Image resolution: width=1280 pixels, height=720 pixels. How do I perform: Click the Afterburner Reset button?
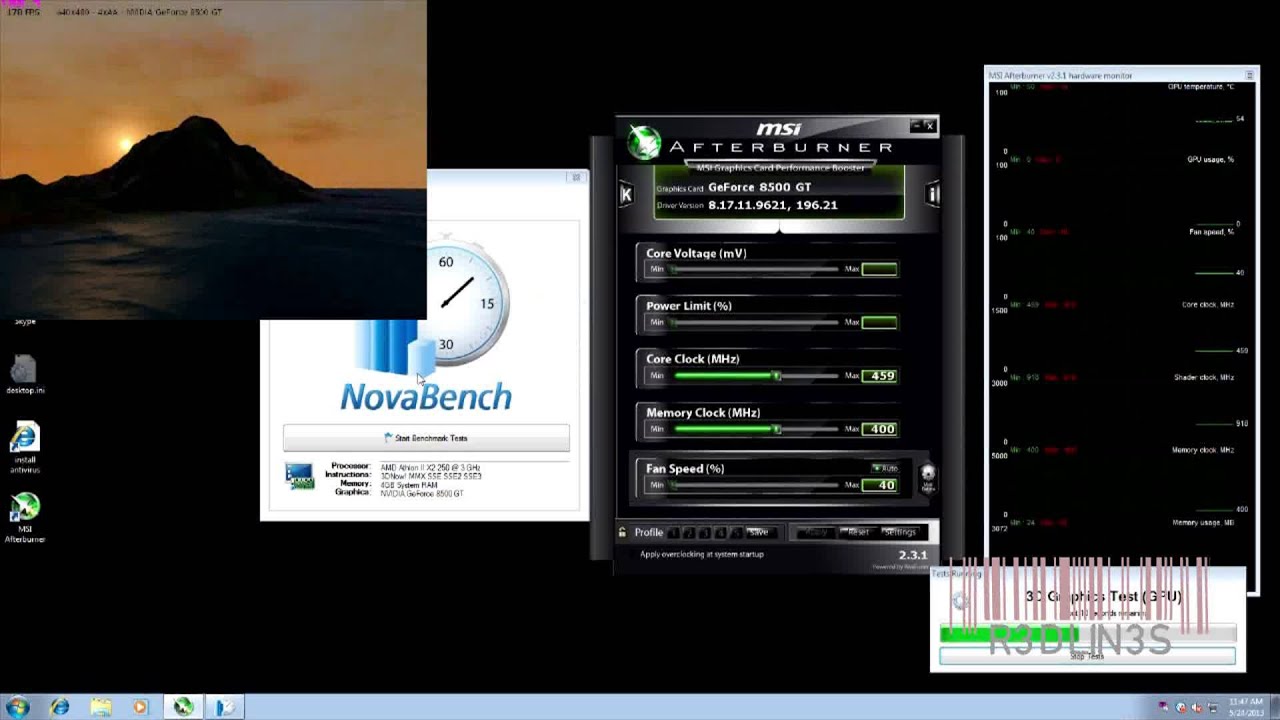point(858,532)
